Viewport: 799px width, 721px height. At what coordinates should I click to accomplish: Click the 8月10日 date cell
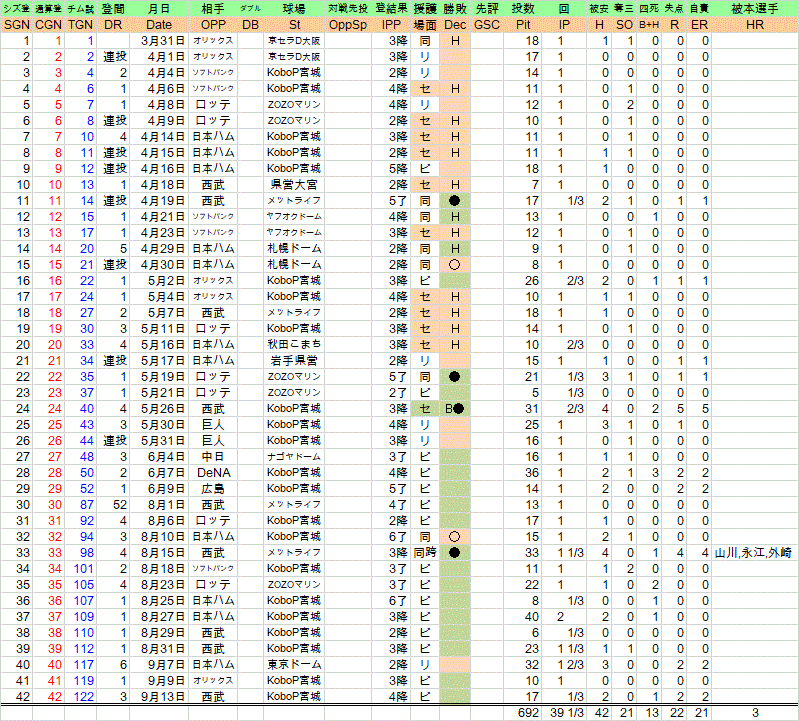159,537
